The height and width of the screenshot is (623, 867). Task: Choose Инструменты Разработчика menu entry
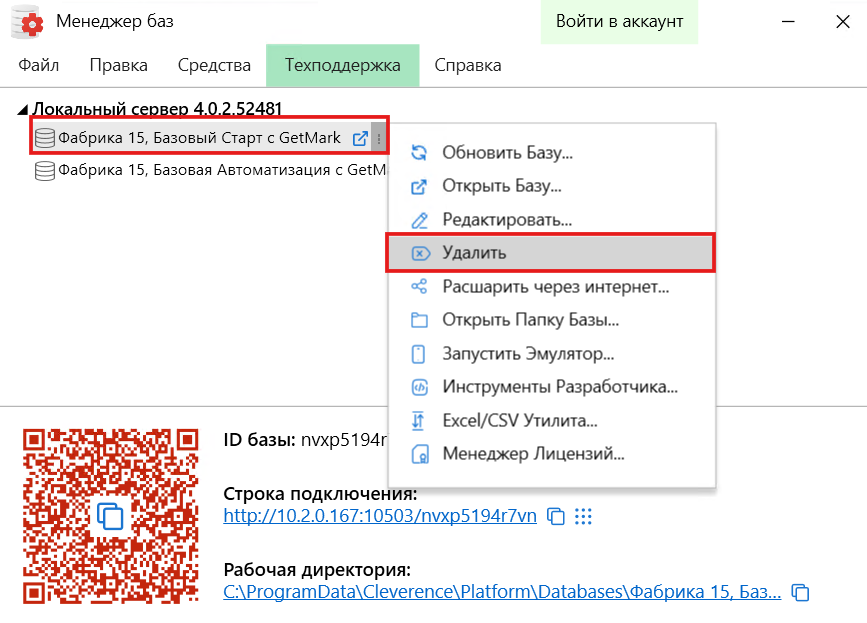pyautogui.click(x=551, y=387)
